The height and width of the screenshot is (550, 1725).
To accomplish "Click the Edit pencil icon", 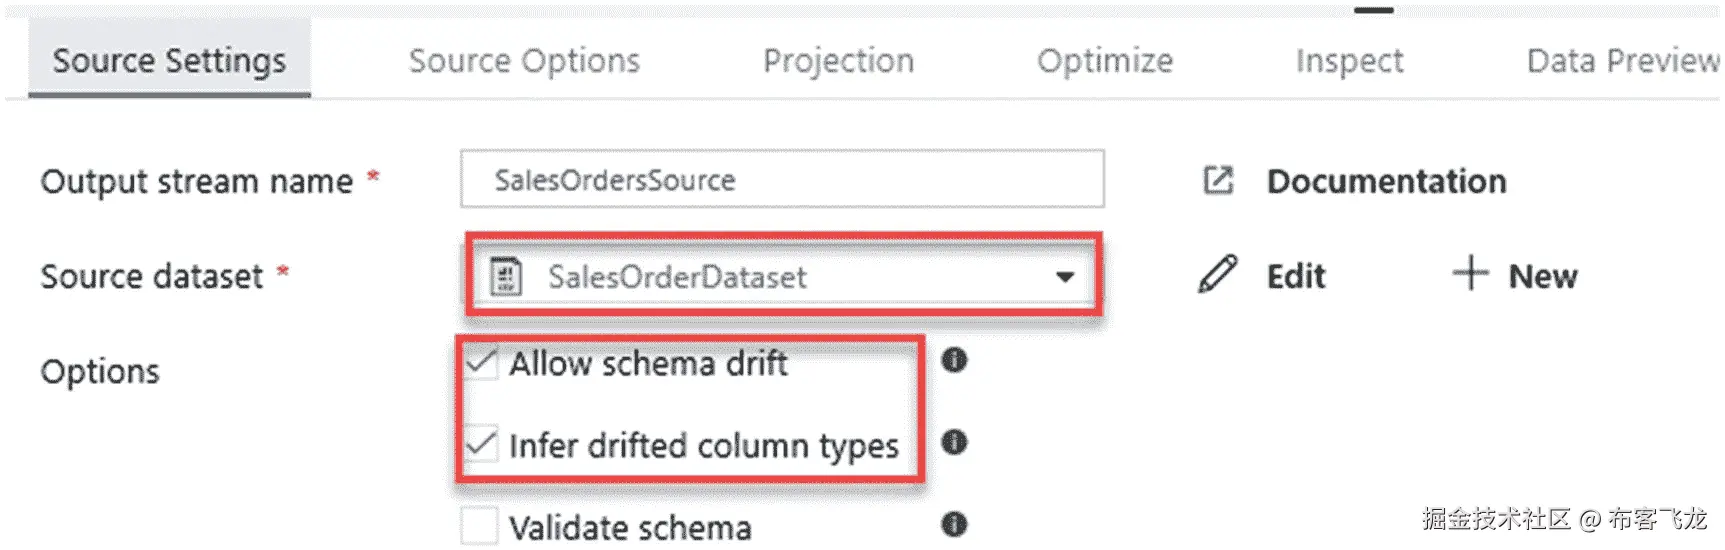I will pos(1217,275).
